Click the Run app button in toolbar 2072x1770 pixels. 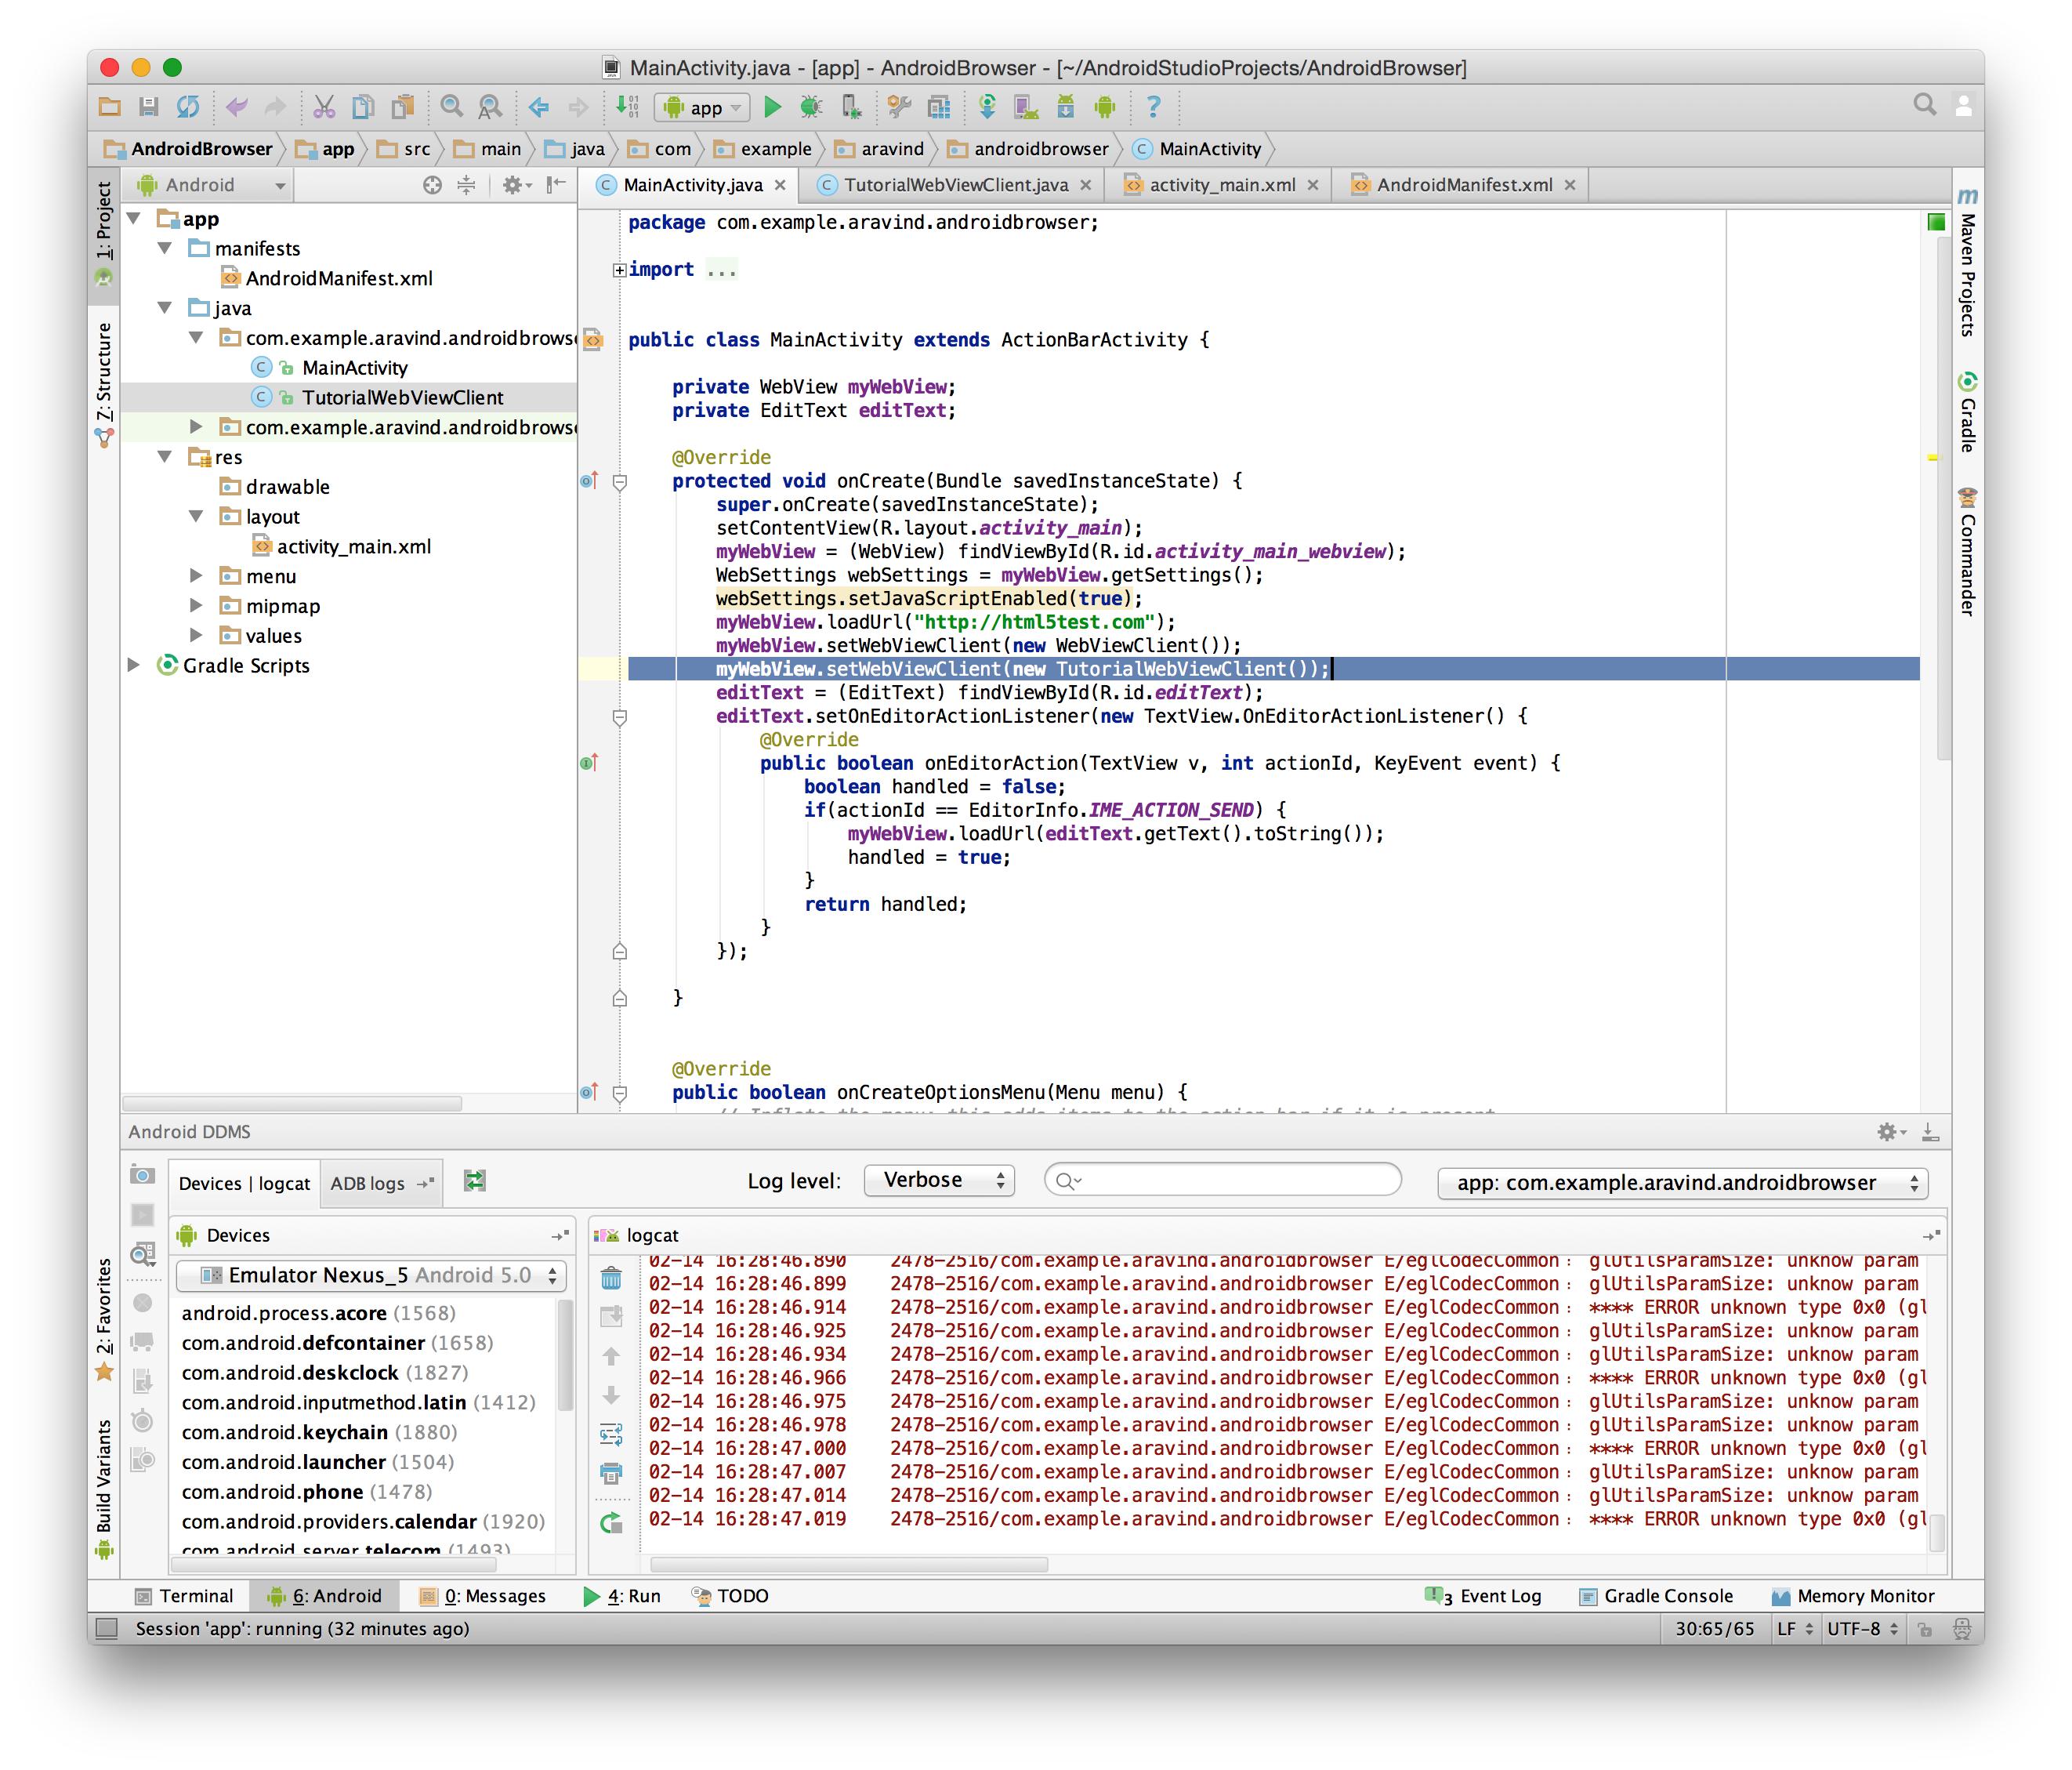click(774, 109)
